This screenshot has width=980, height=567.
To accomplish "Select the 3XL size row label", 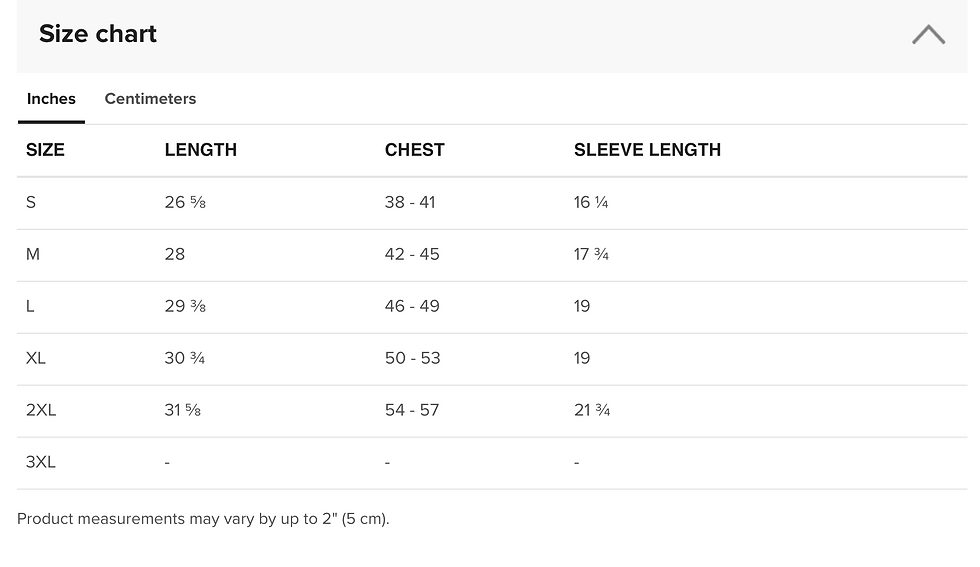I will coord(41,462).
